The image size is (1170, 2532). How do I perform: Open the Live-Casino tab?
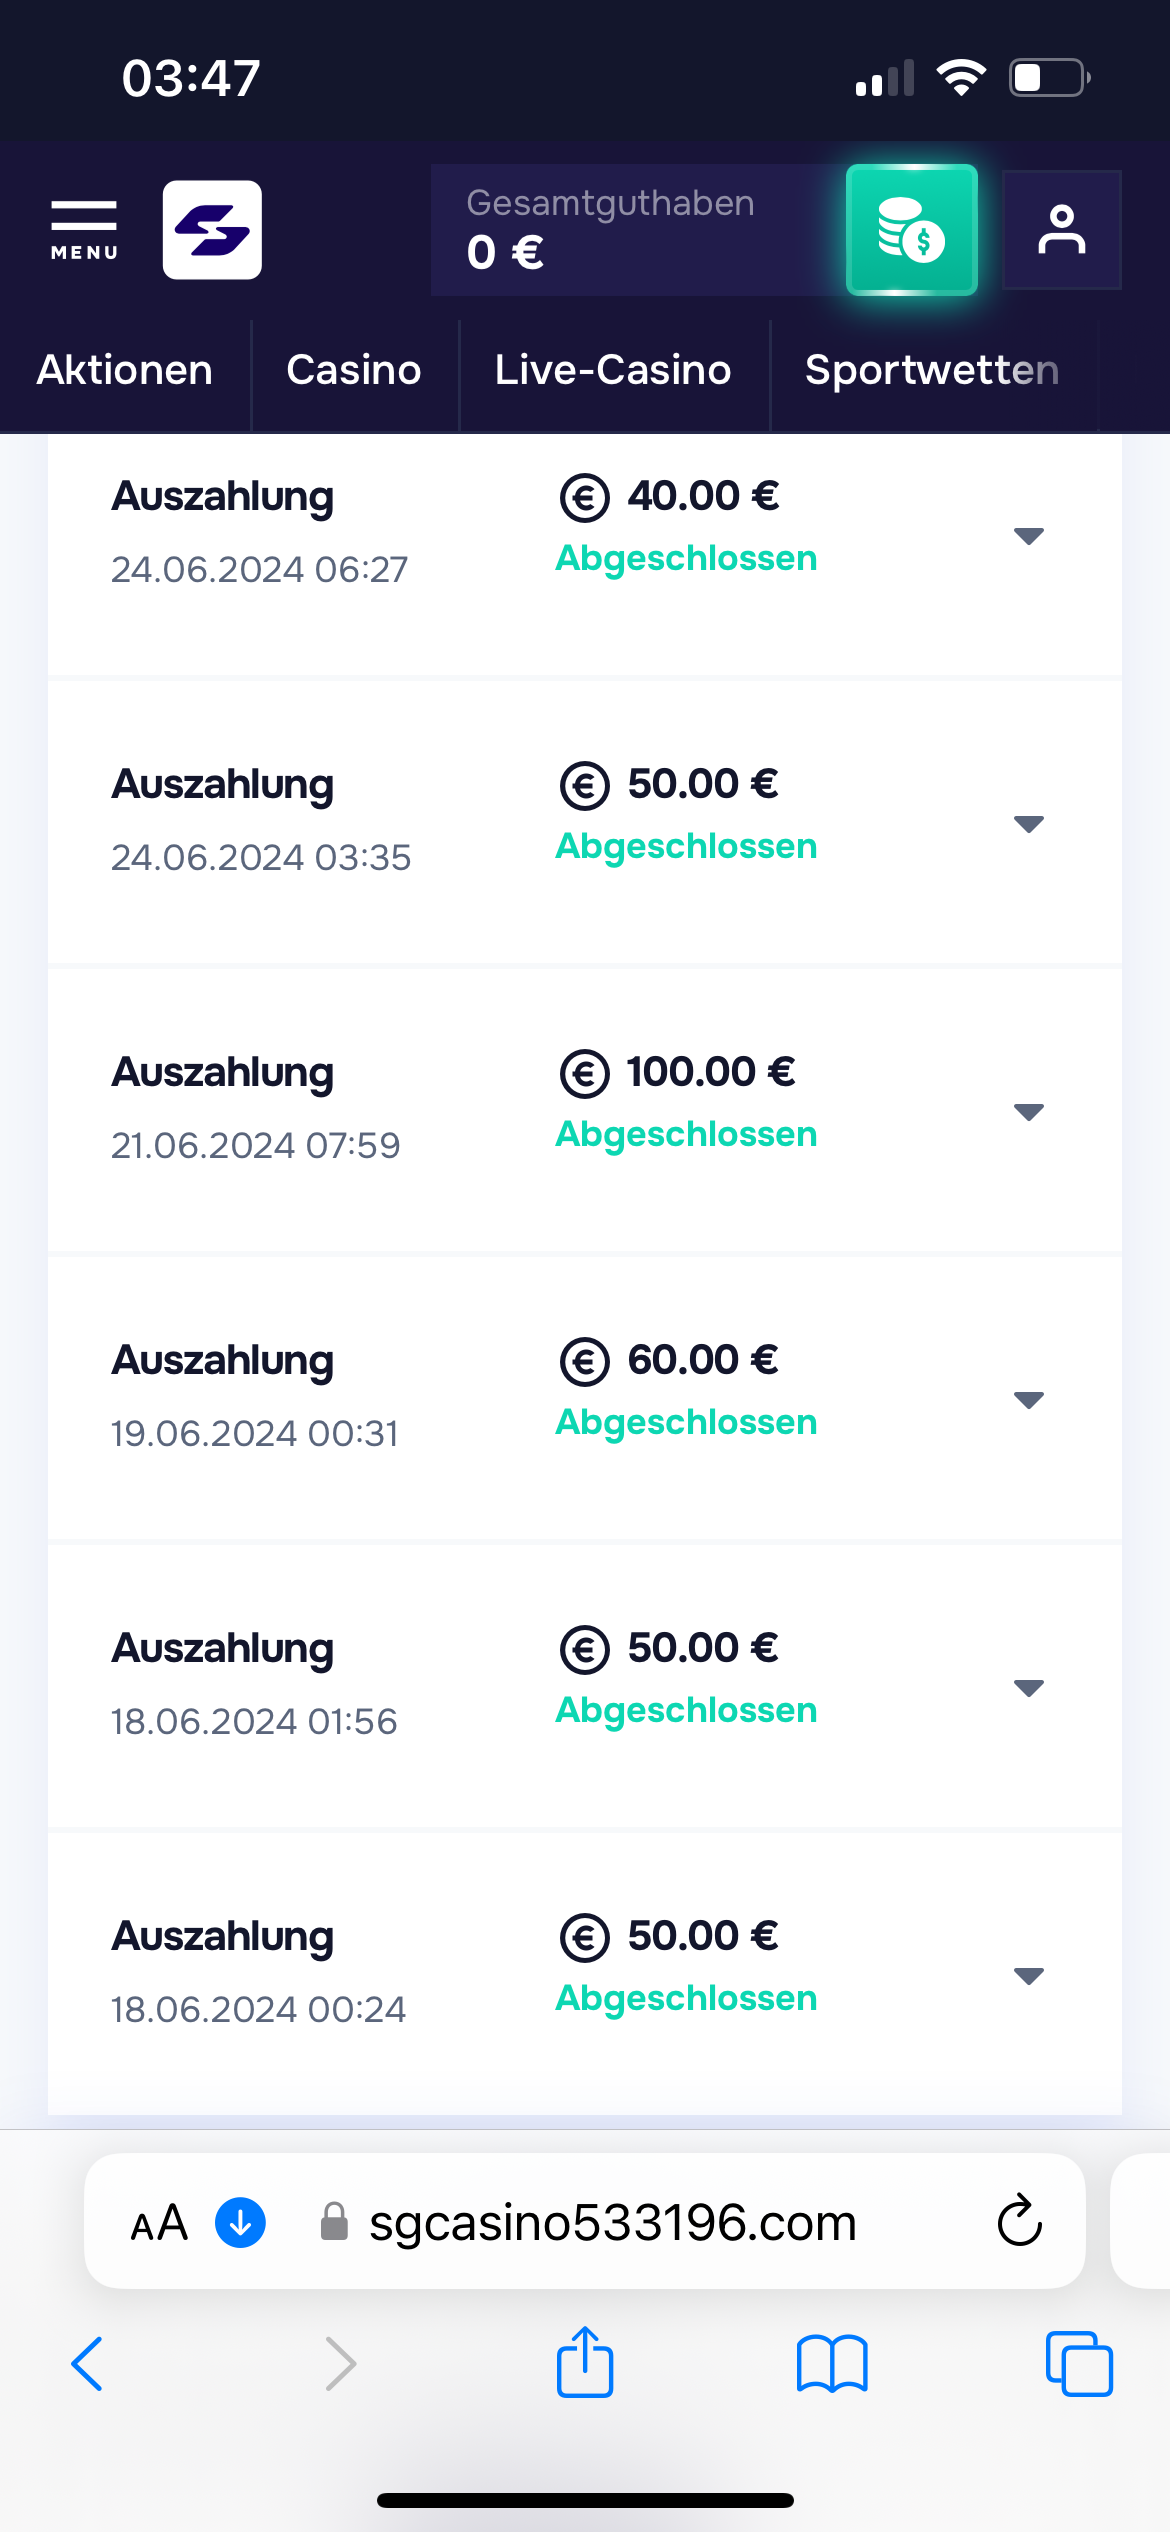pyautogui.click(x=613, y=371)
